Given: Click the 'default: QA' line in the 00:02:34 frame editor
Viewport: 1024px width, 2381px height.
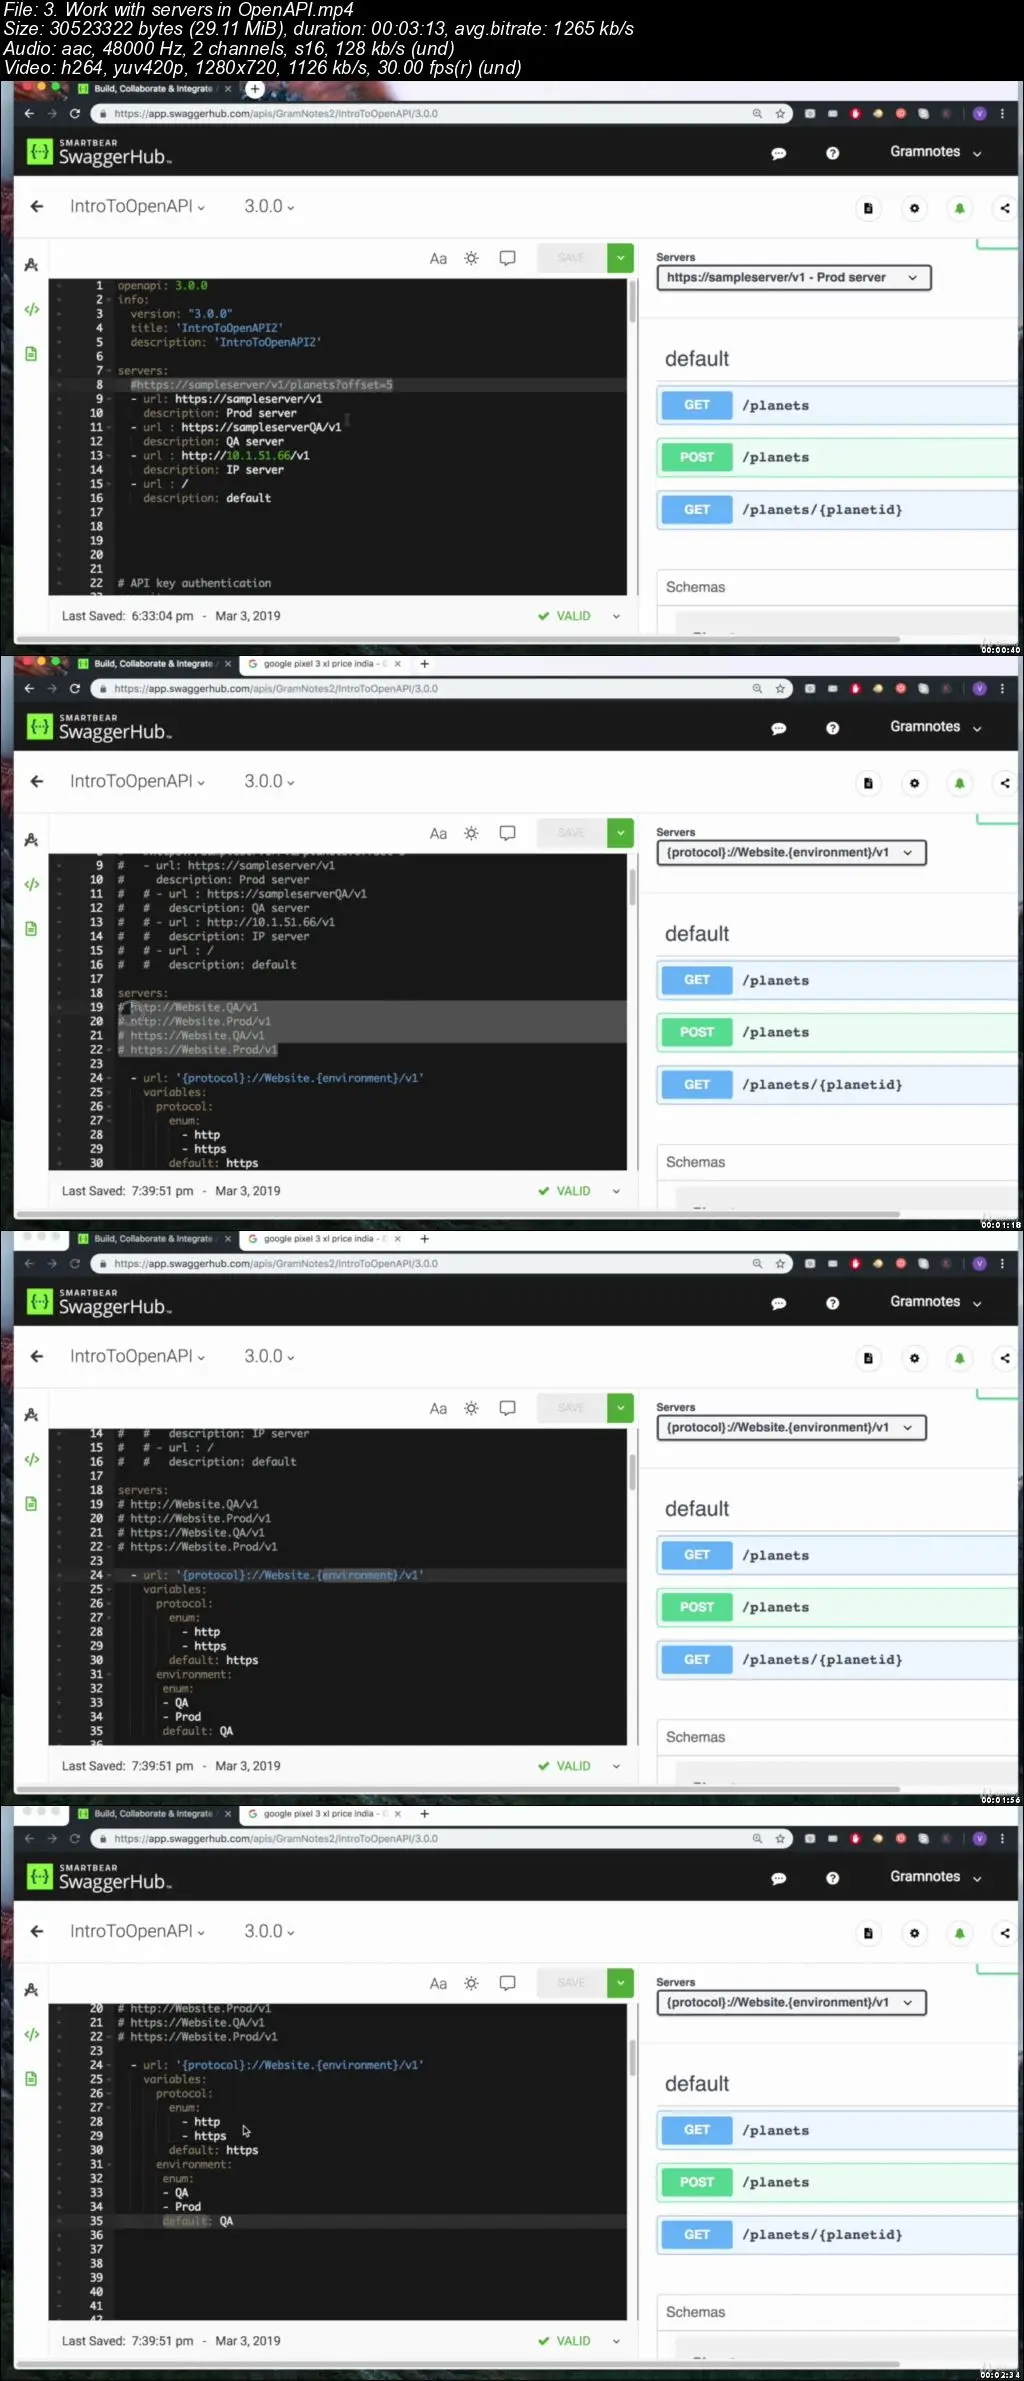Looking at the screenshot, I should tap(198, 2221).
